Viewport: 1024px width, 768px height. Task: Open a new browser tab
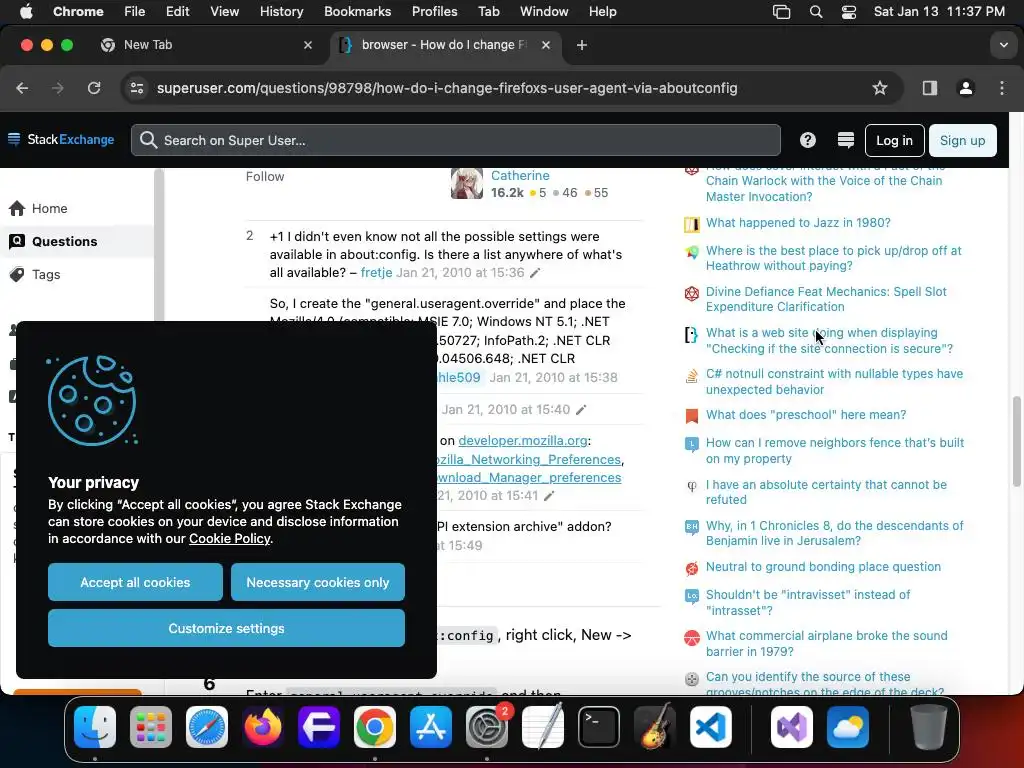click(582, 45)
